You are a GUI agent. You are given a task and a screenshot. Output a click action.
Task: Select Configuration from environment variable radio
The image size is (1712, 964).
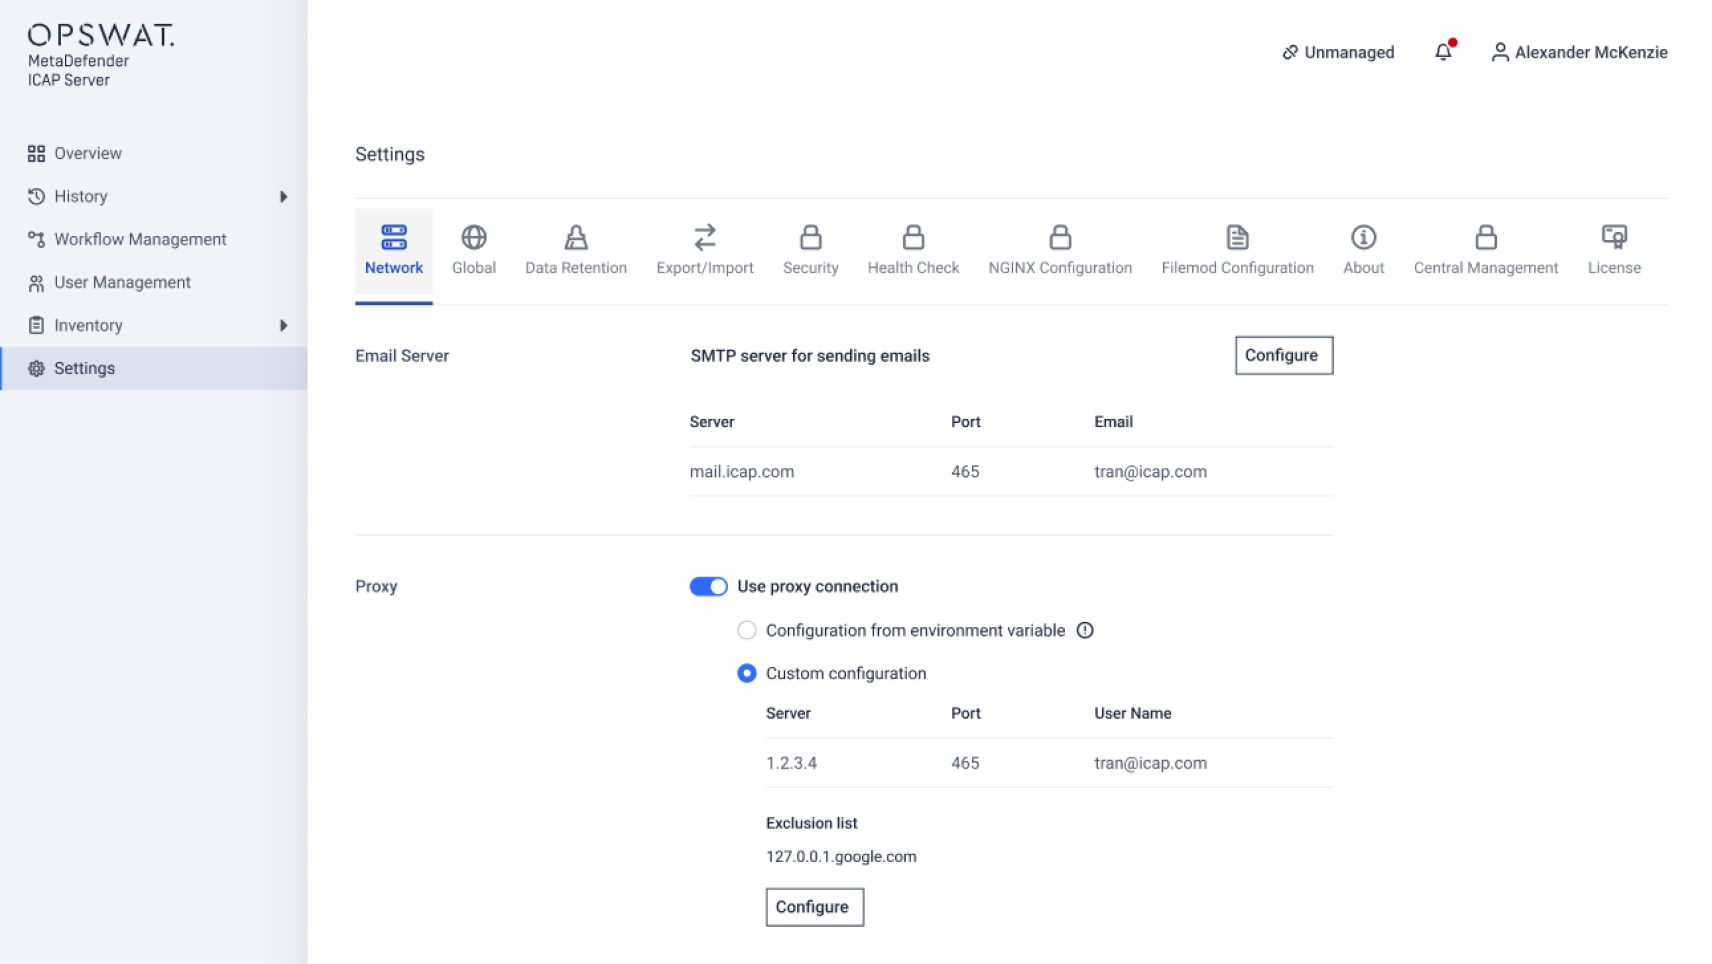[x=747, y=630]
